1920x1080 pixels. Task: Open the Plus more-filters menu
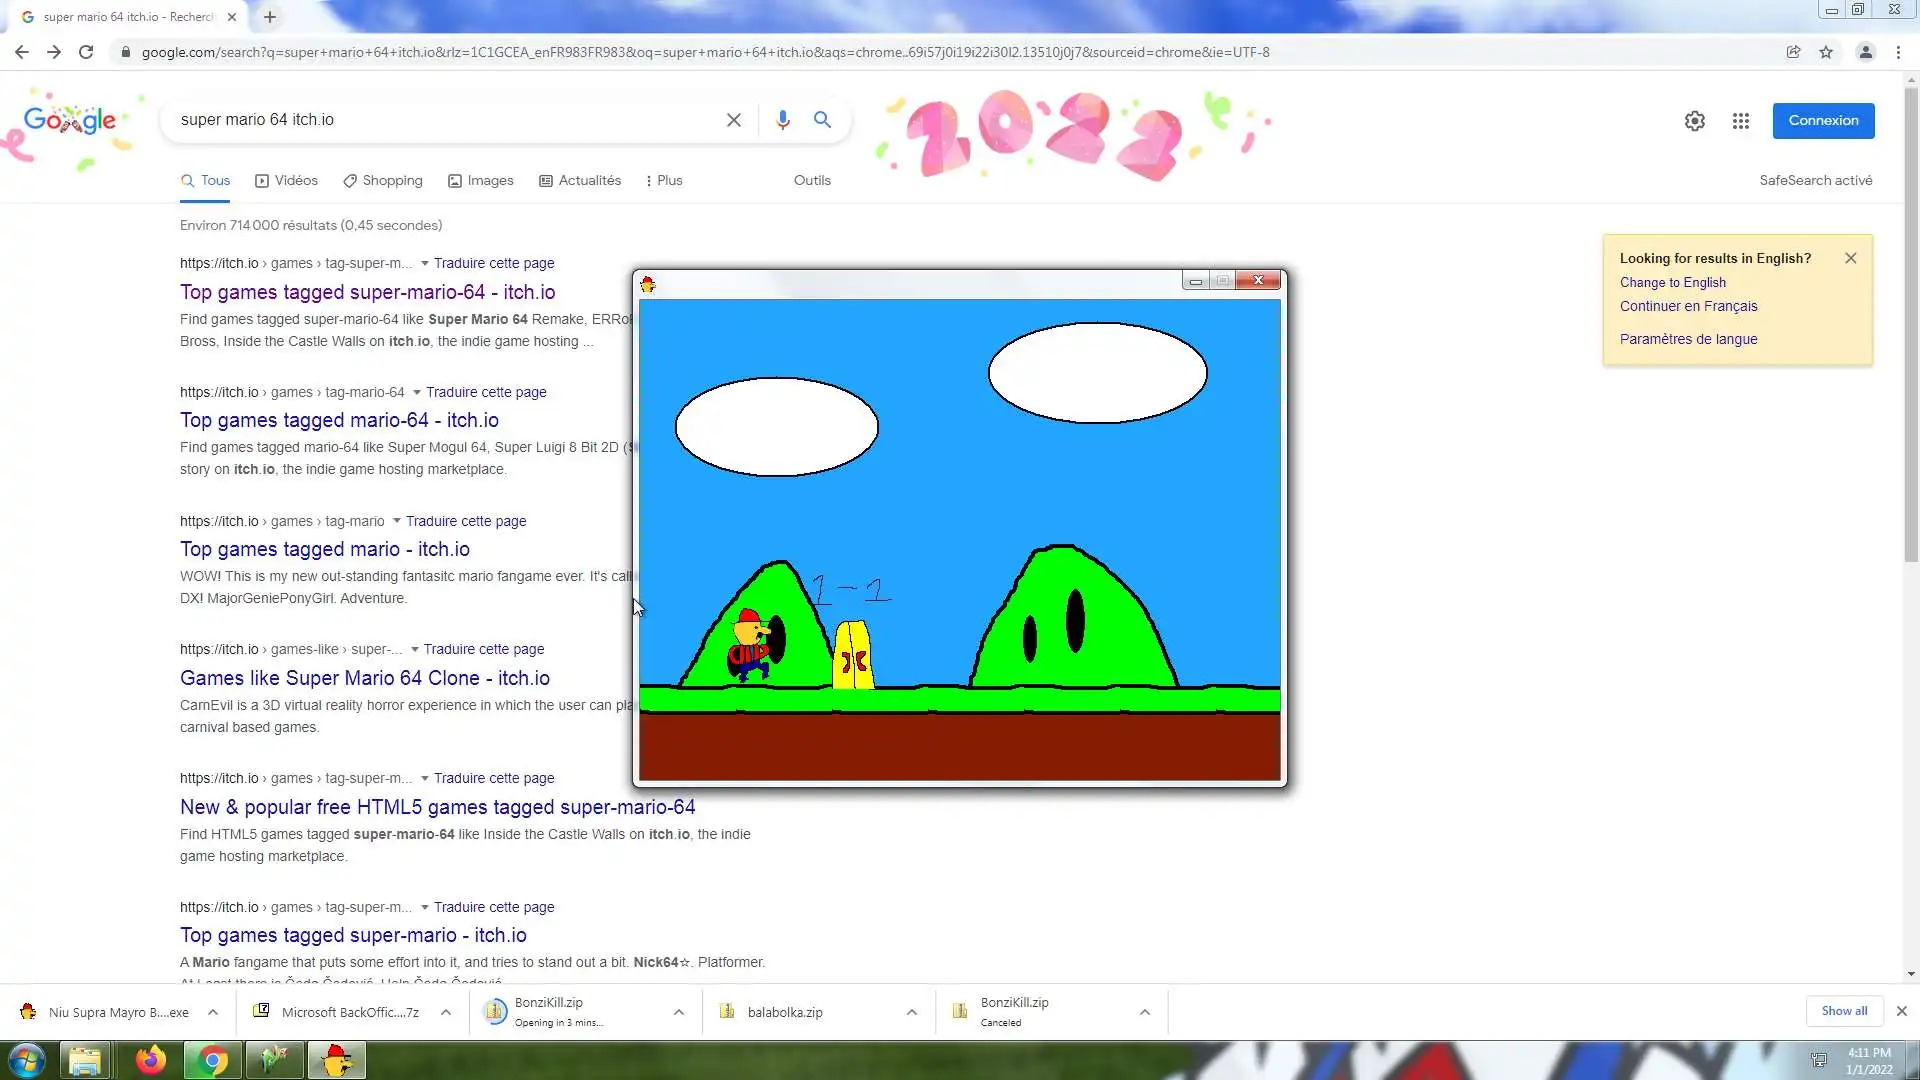tap(664, 181)
